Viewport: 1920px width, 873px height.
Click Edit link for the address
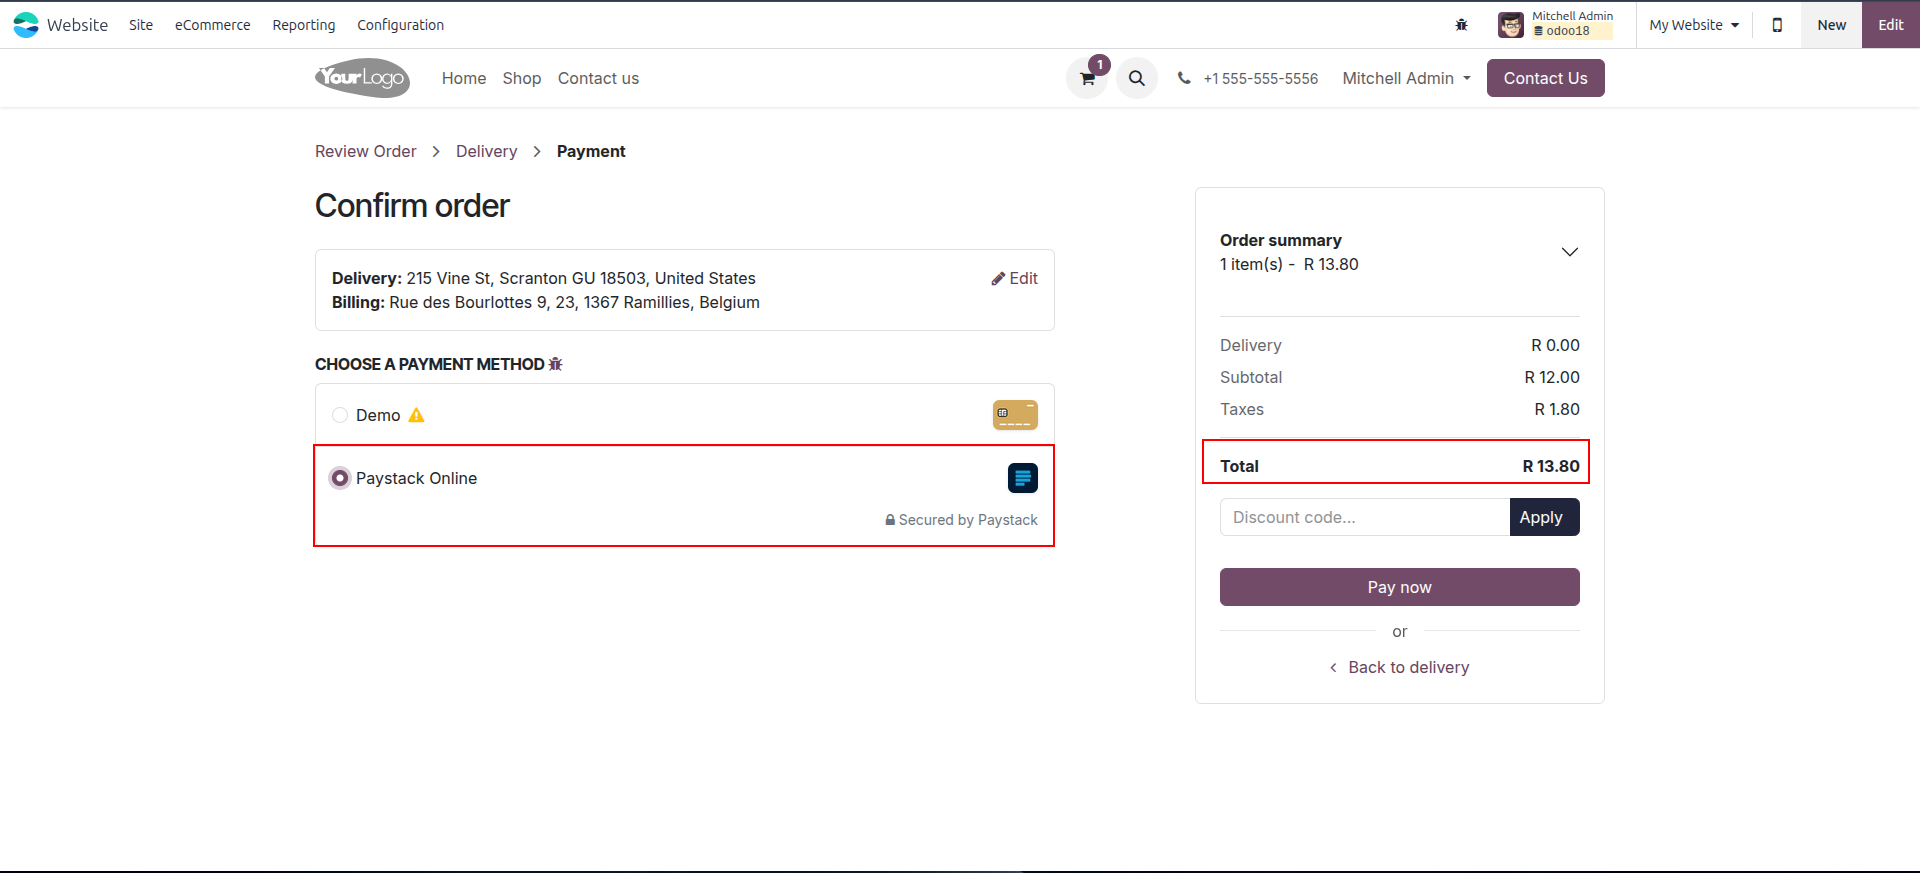(x=1015, y=278)
